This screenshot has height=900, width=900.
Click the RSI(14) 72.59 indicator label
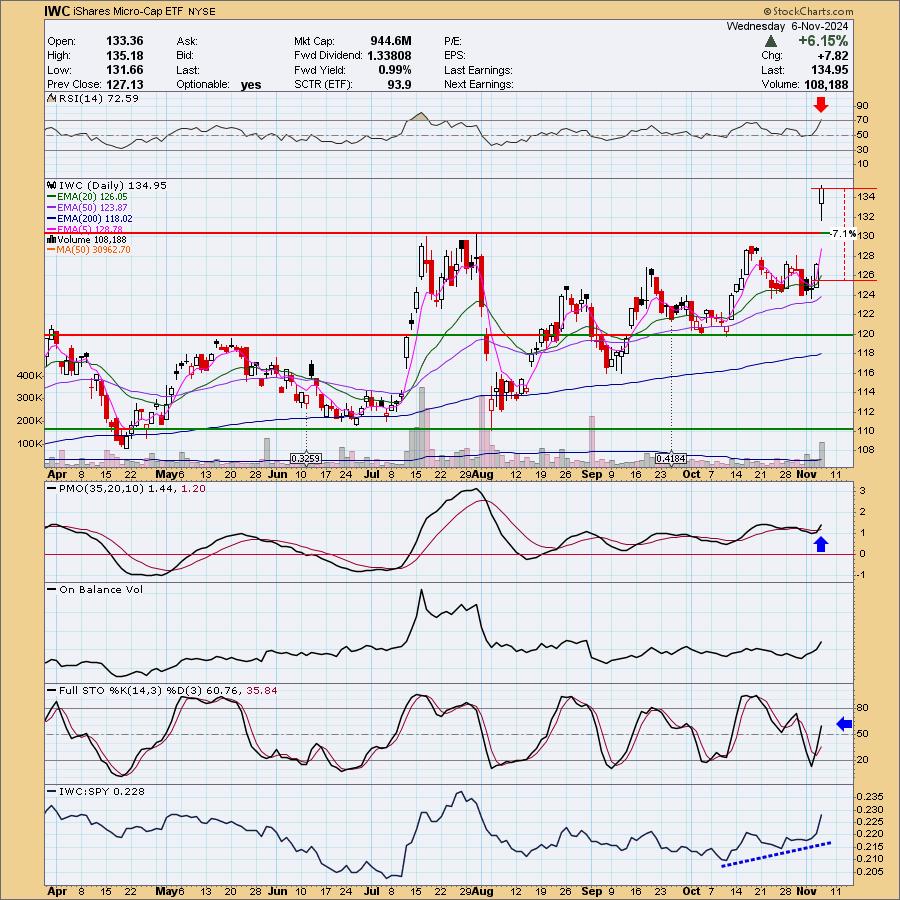(99, 99)
